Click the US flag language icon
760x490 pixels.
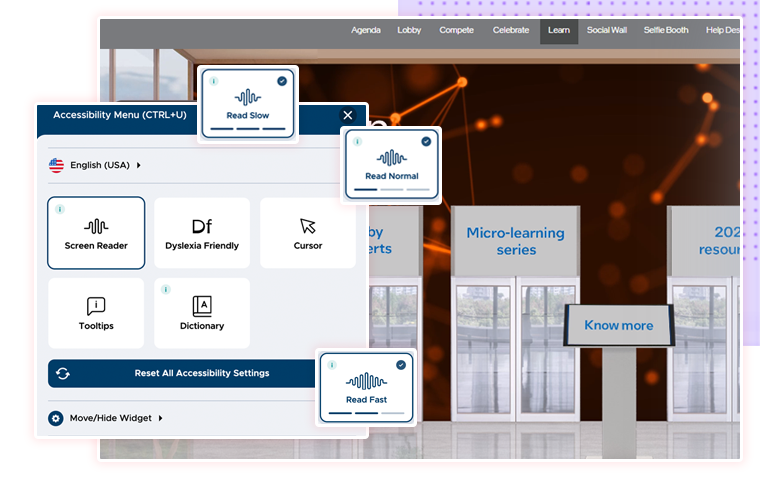(x=57, y=165)
